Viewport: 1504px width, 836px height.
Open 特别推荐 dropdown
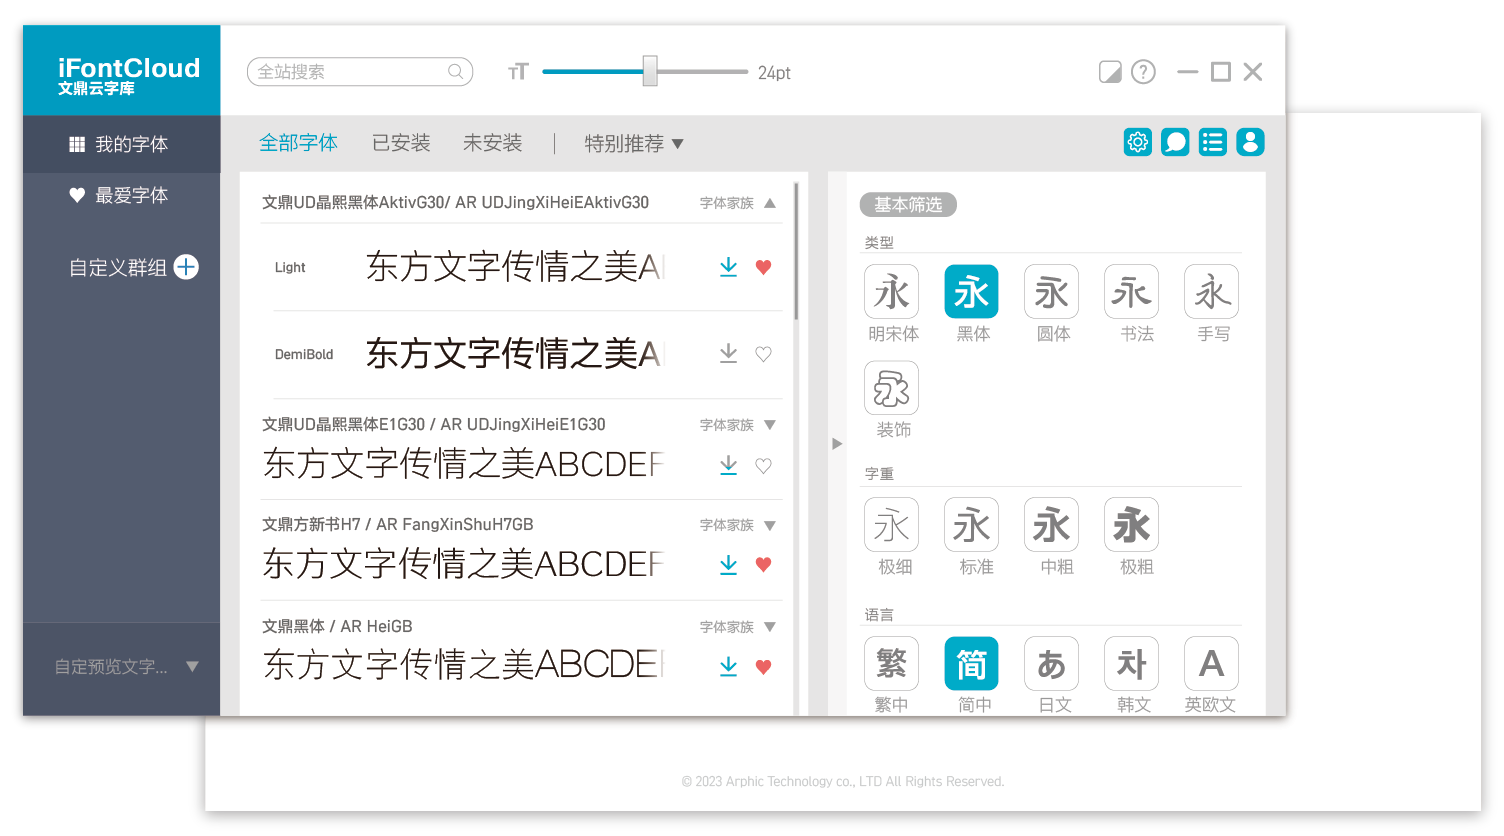[634, 143]
